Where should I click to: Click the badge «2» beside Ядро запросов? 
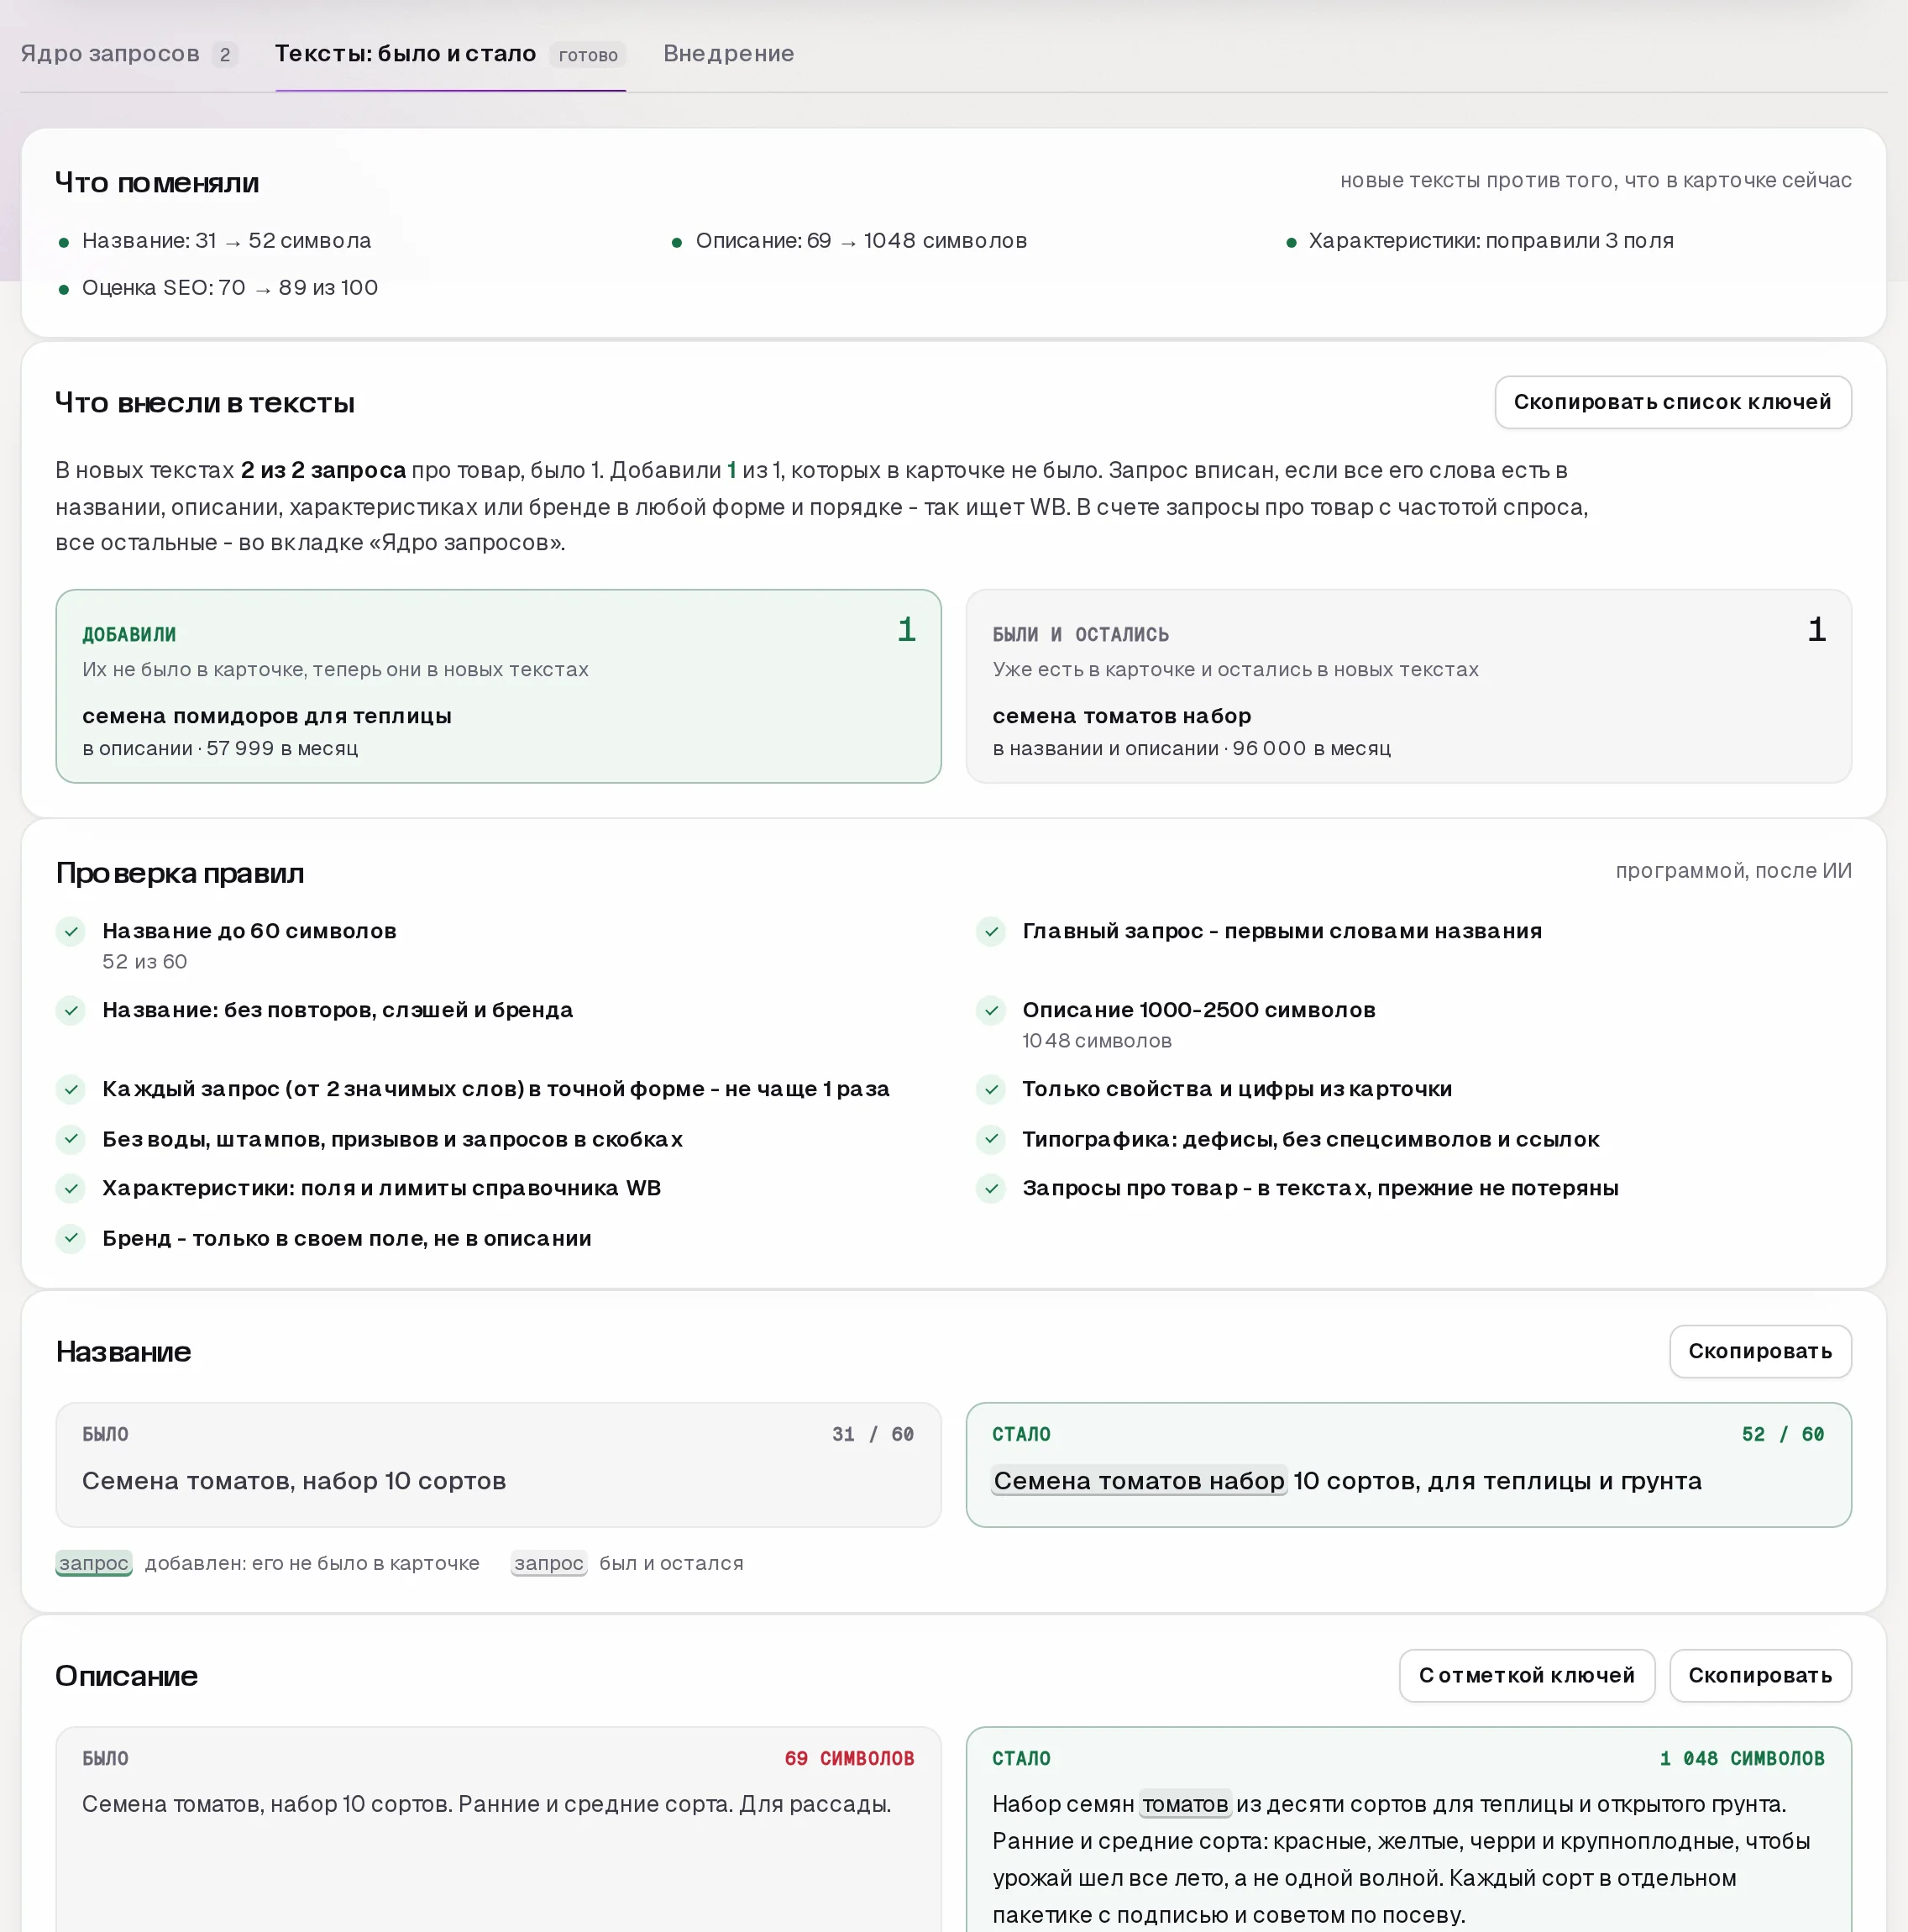[x=225, y=55]
